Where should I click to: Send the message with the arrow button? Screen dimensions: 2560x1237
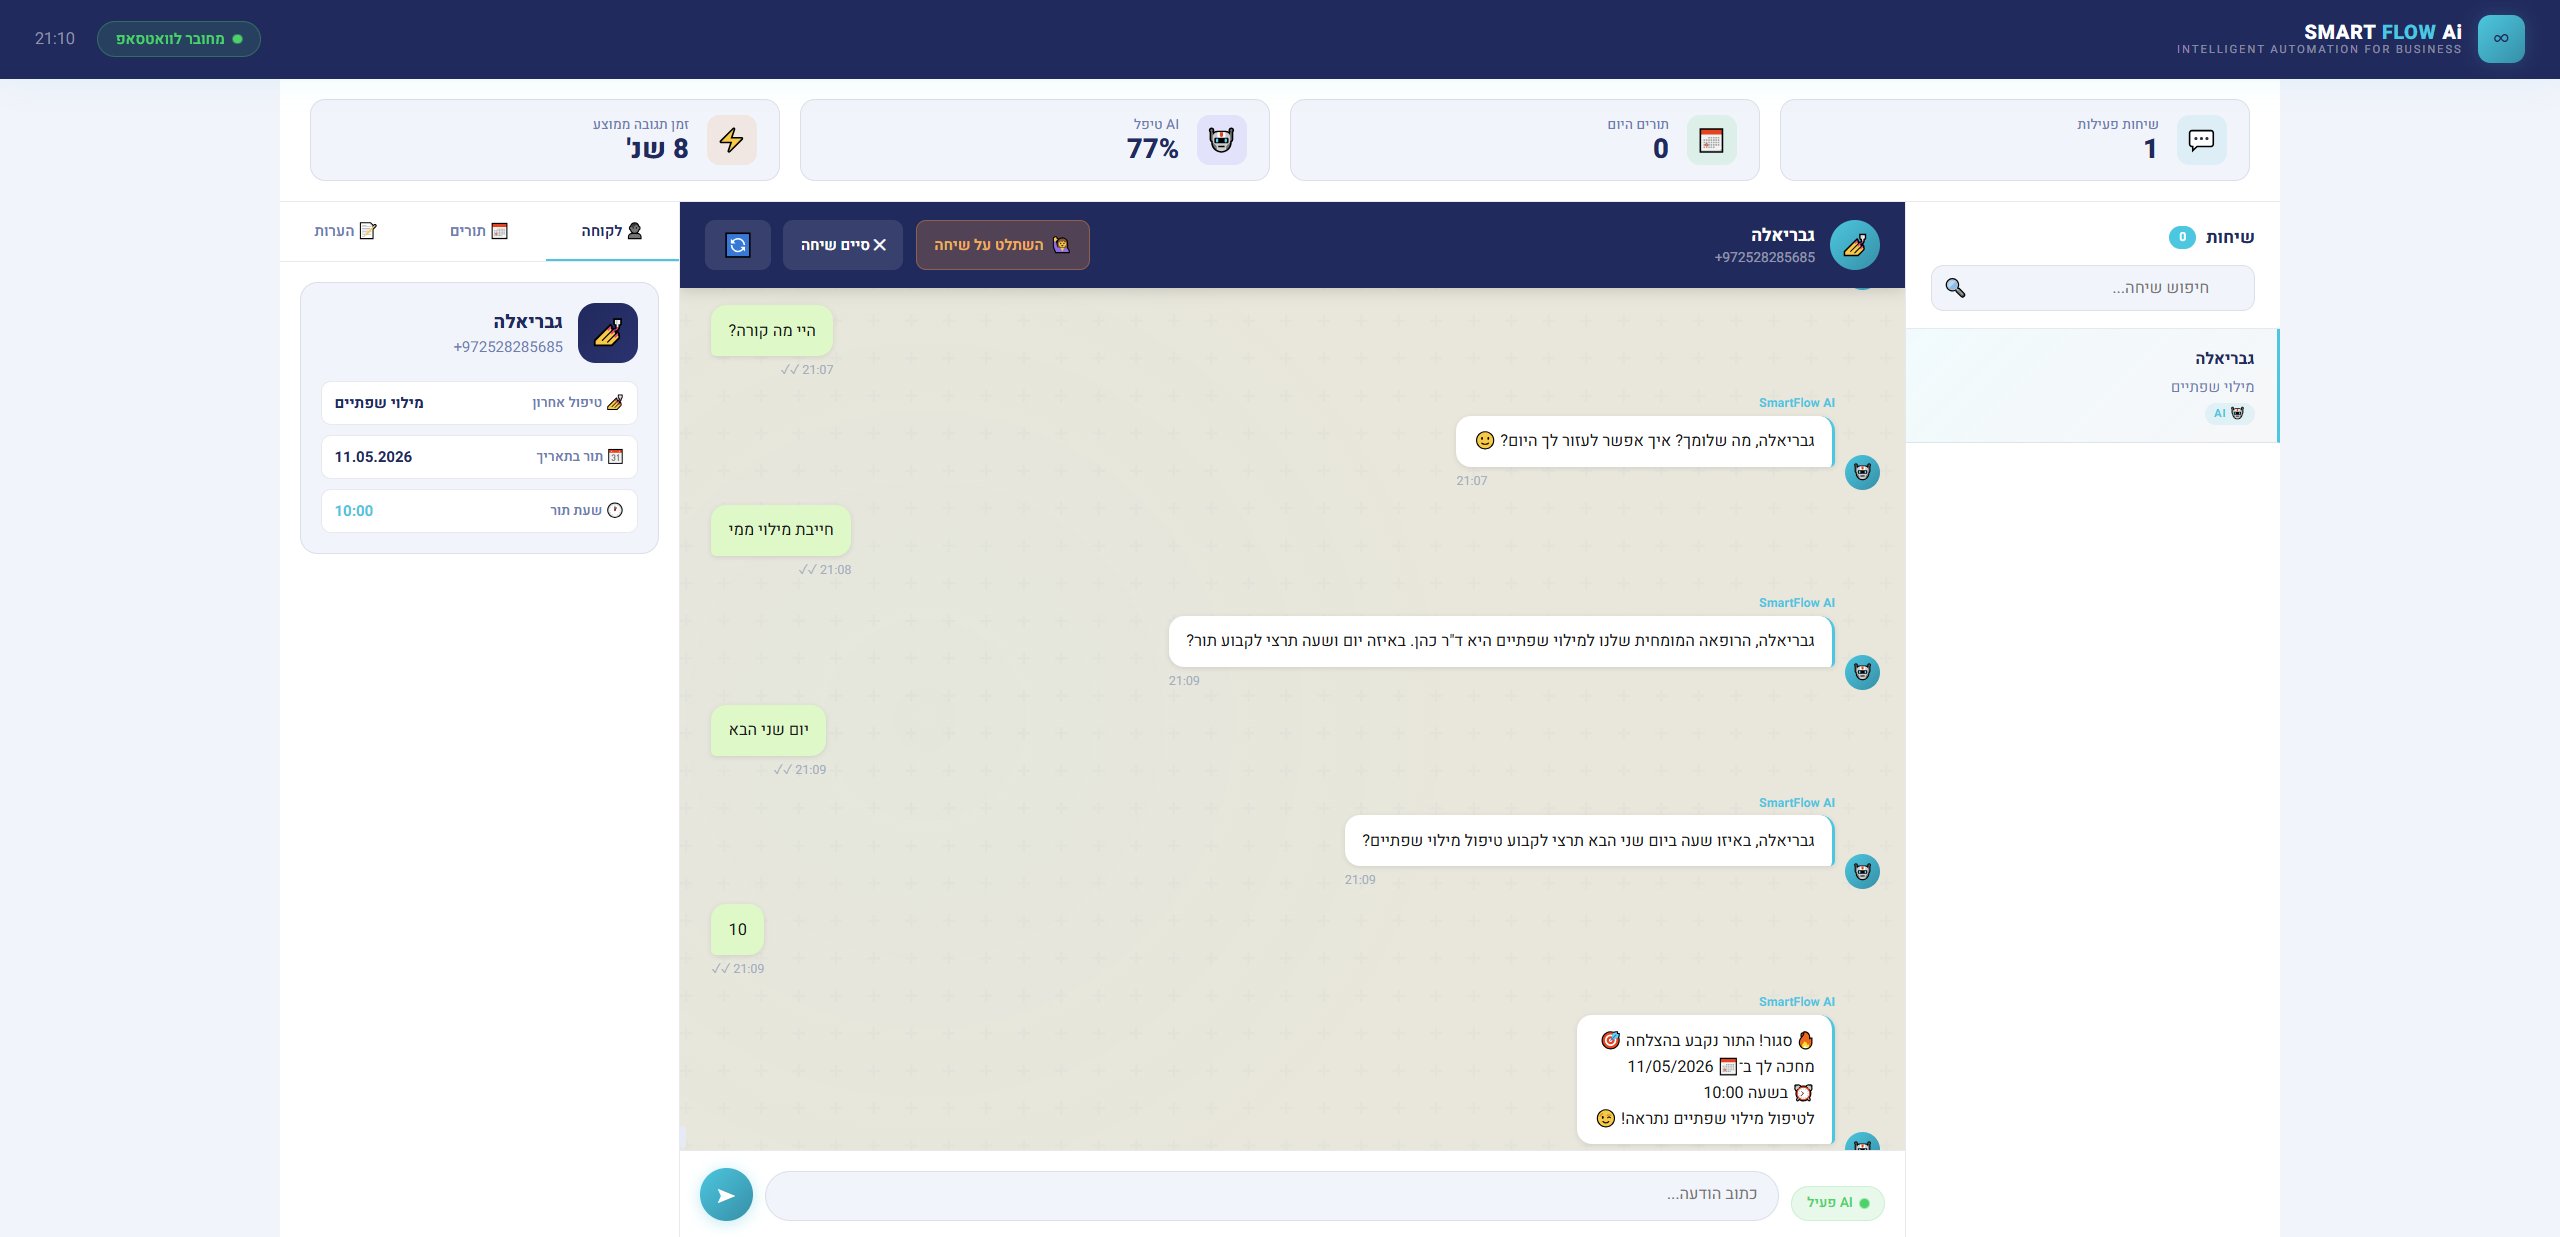[726, 1194]
